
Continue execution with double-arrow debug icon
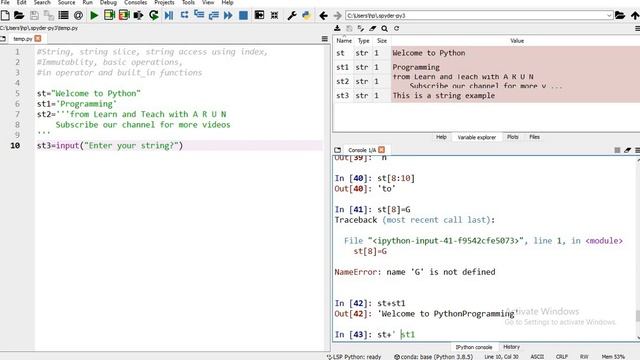tap(228, 16)
